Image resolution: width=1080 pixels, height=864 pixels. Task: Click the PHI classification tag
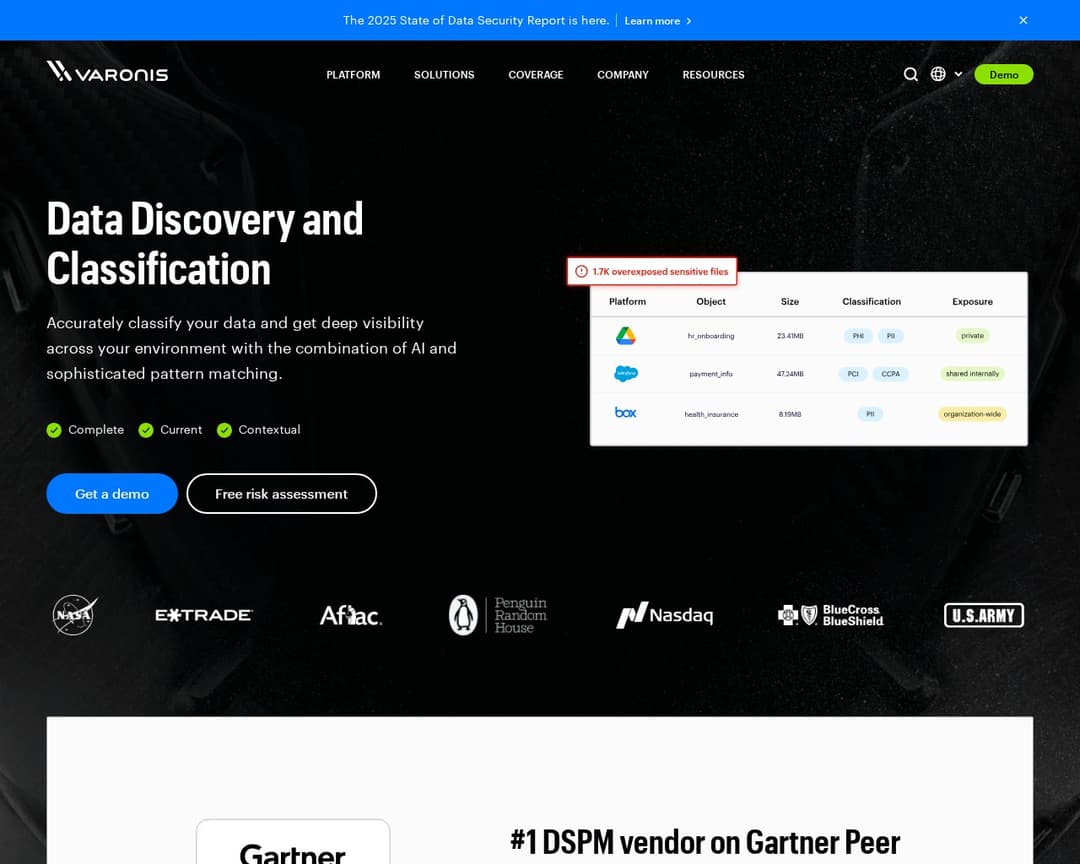[x=858, y=336]
